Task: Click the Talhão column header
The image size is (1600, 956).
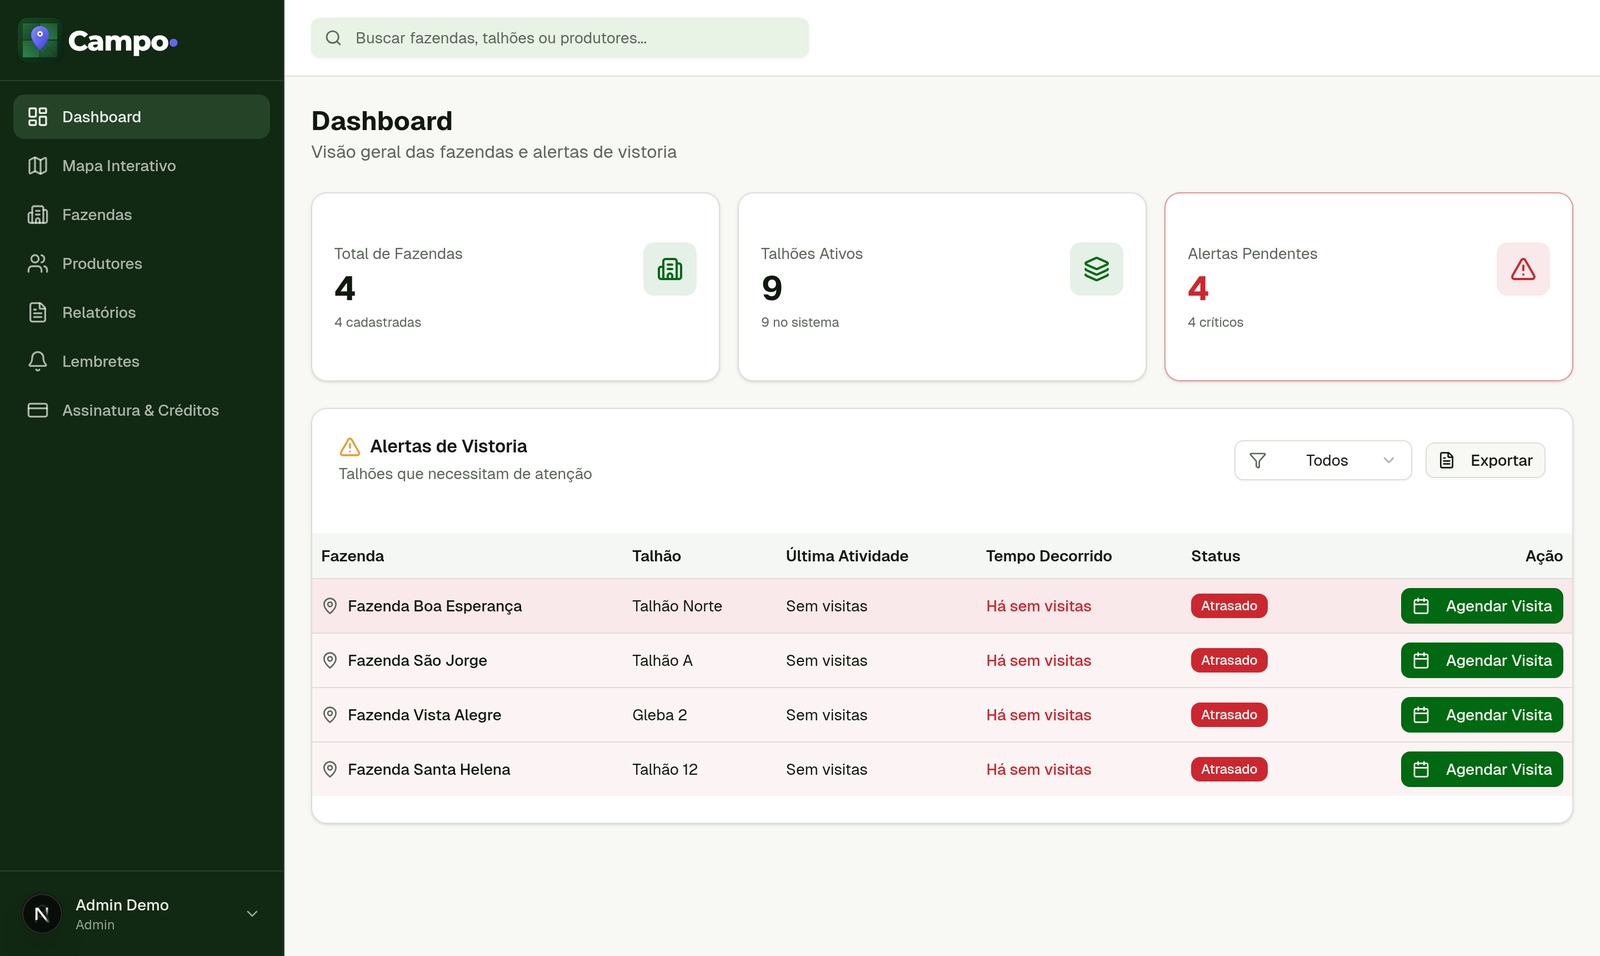Action: tap(656, 556)
